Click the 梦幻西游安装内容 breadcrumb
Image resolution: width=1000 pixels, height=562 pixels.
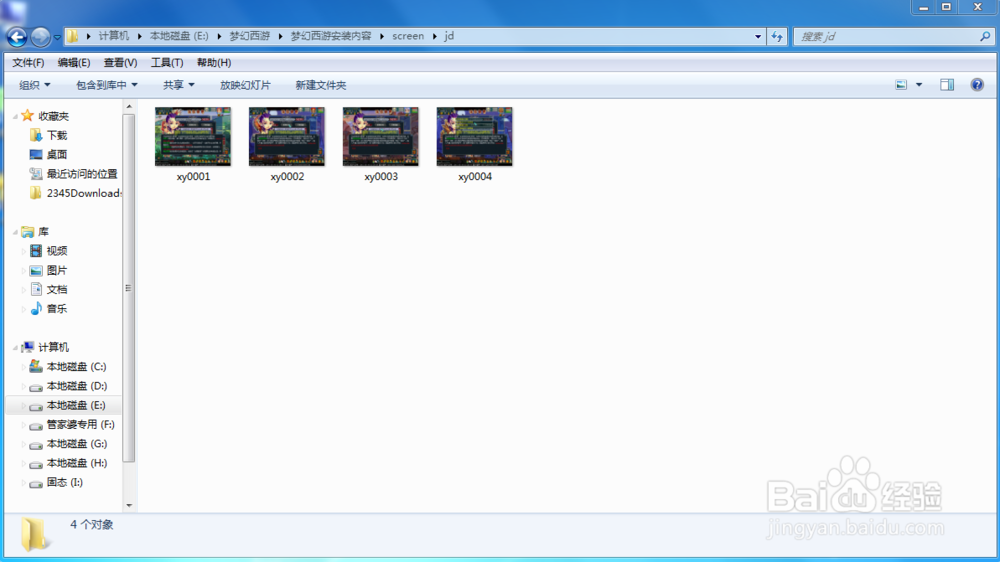click(x=331, y=36)
